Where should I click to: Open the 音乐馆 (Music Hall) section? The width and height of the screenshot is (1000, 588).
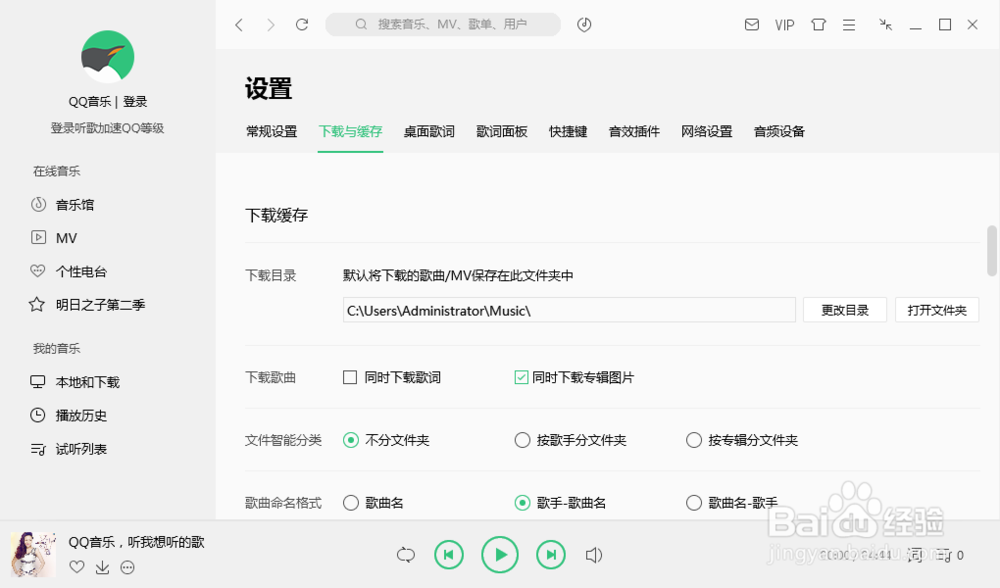pyautogui.click(x=63, y=204)
